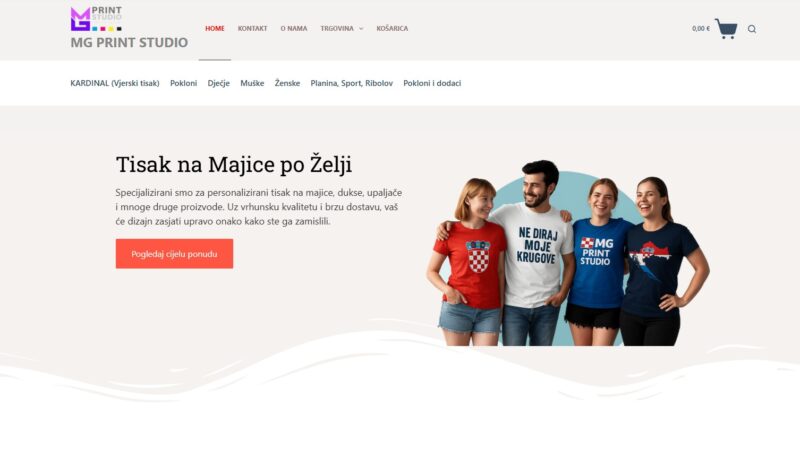Click the MG PRINT STUDIO site title
The height and width of the screenshot is (449, 800).
coord(129,42)
